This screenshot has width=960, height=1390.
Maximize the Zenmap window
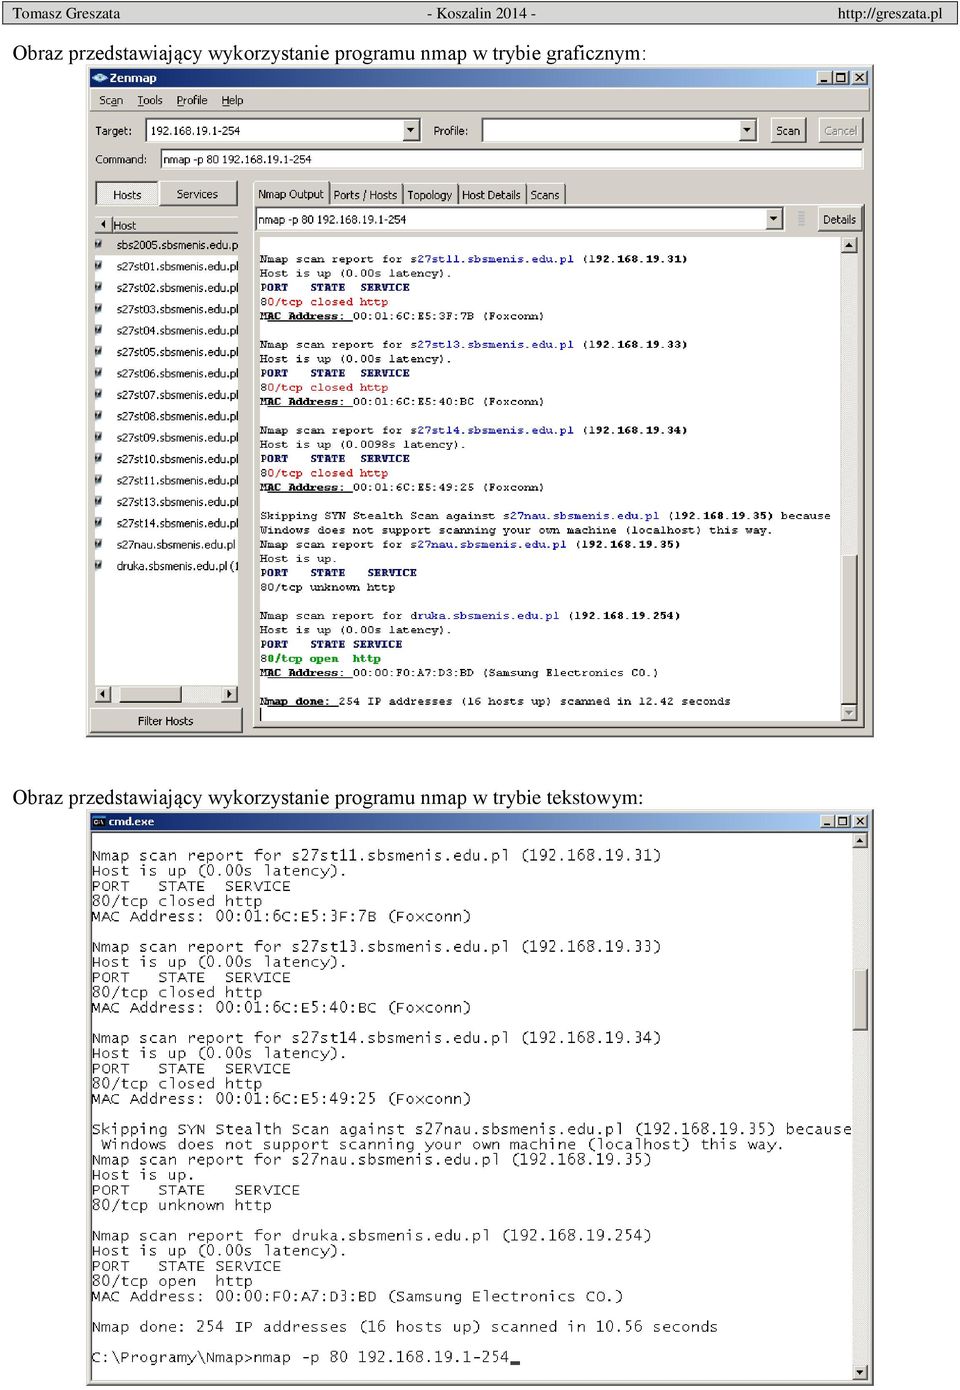(x=841, y=78)
